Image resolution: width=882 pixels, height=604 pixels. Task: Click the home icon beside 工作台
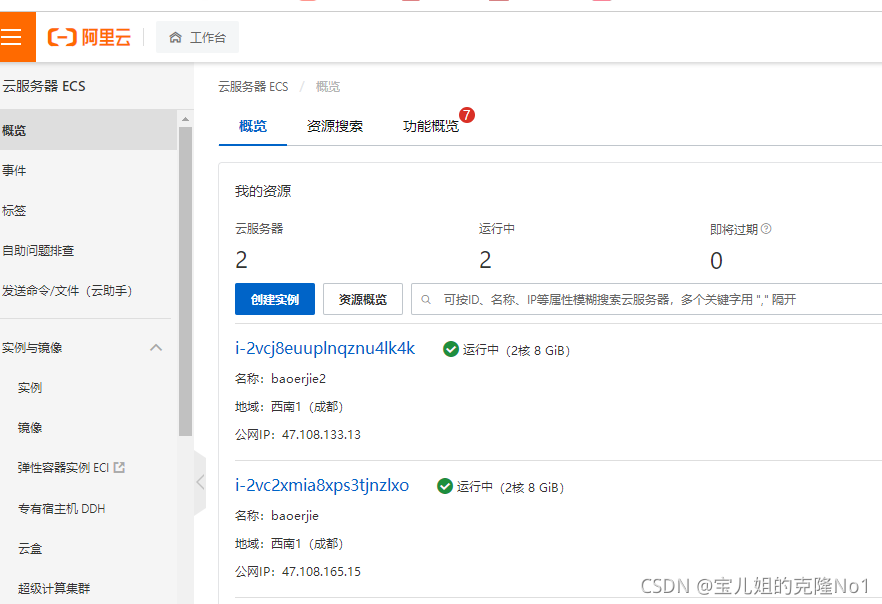(x=176, y=38)
